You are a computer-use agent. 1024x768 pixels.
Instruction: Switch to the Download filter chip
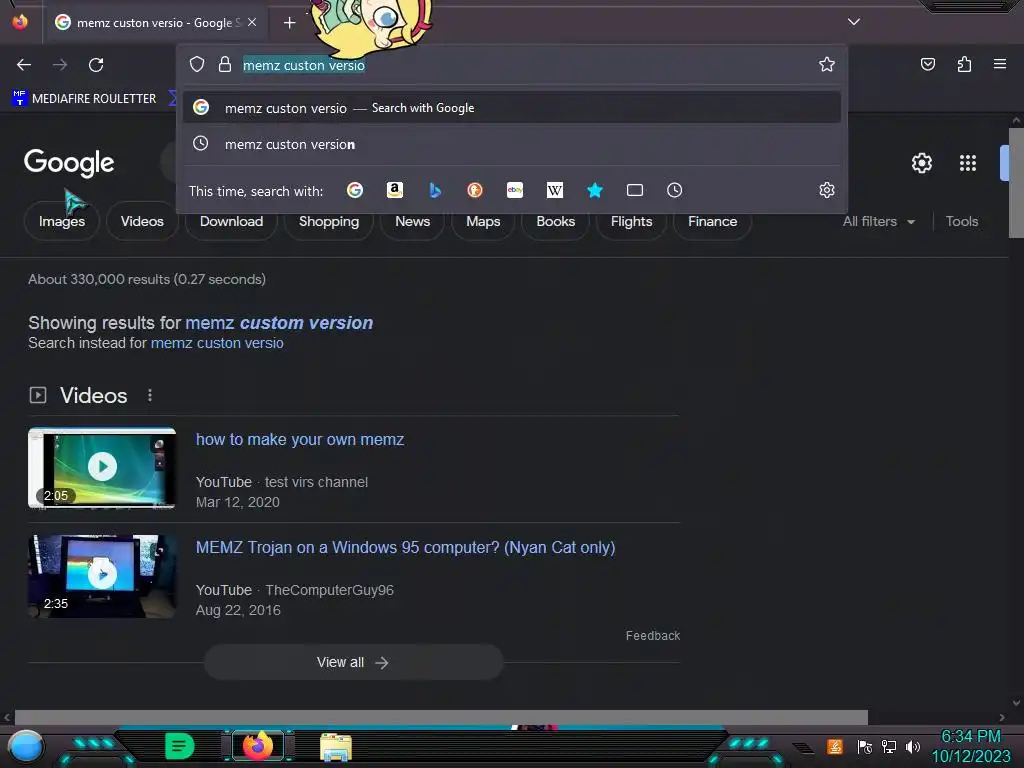point(231,221)
